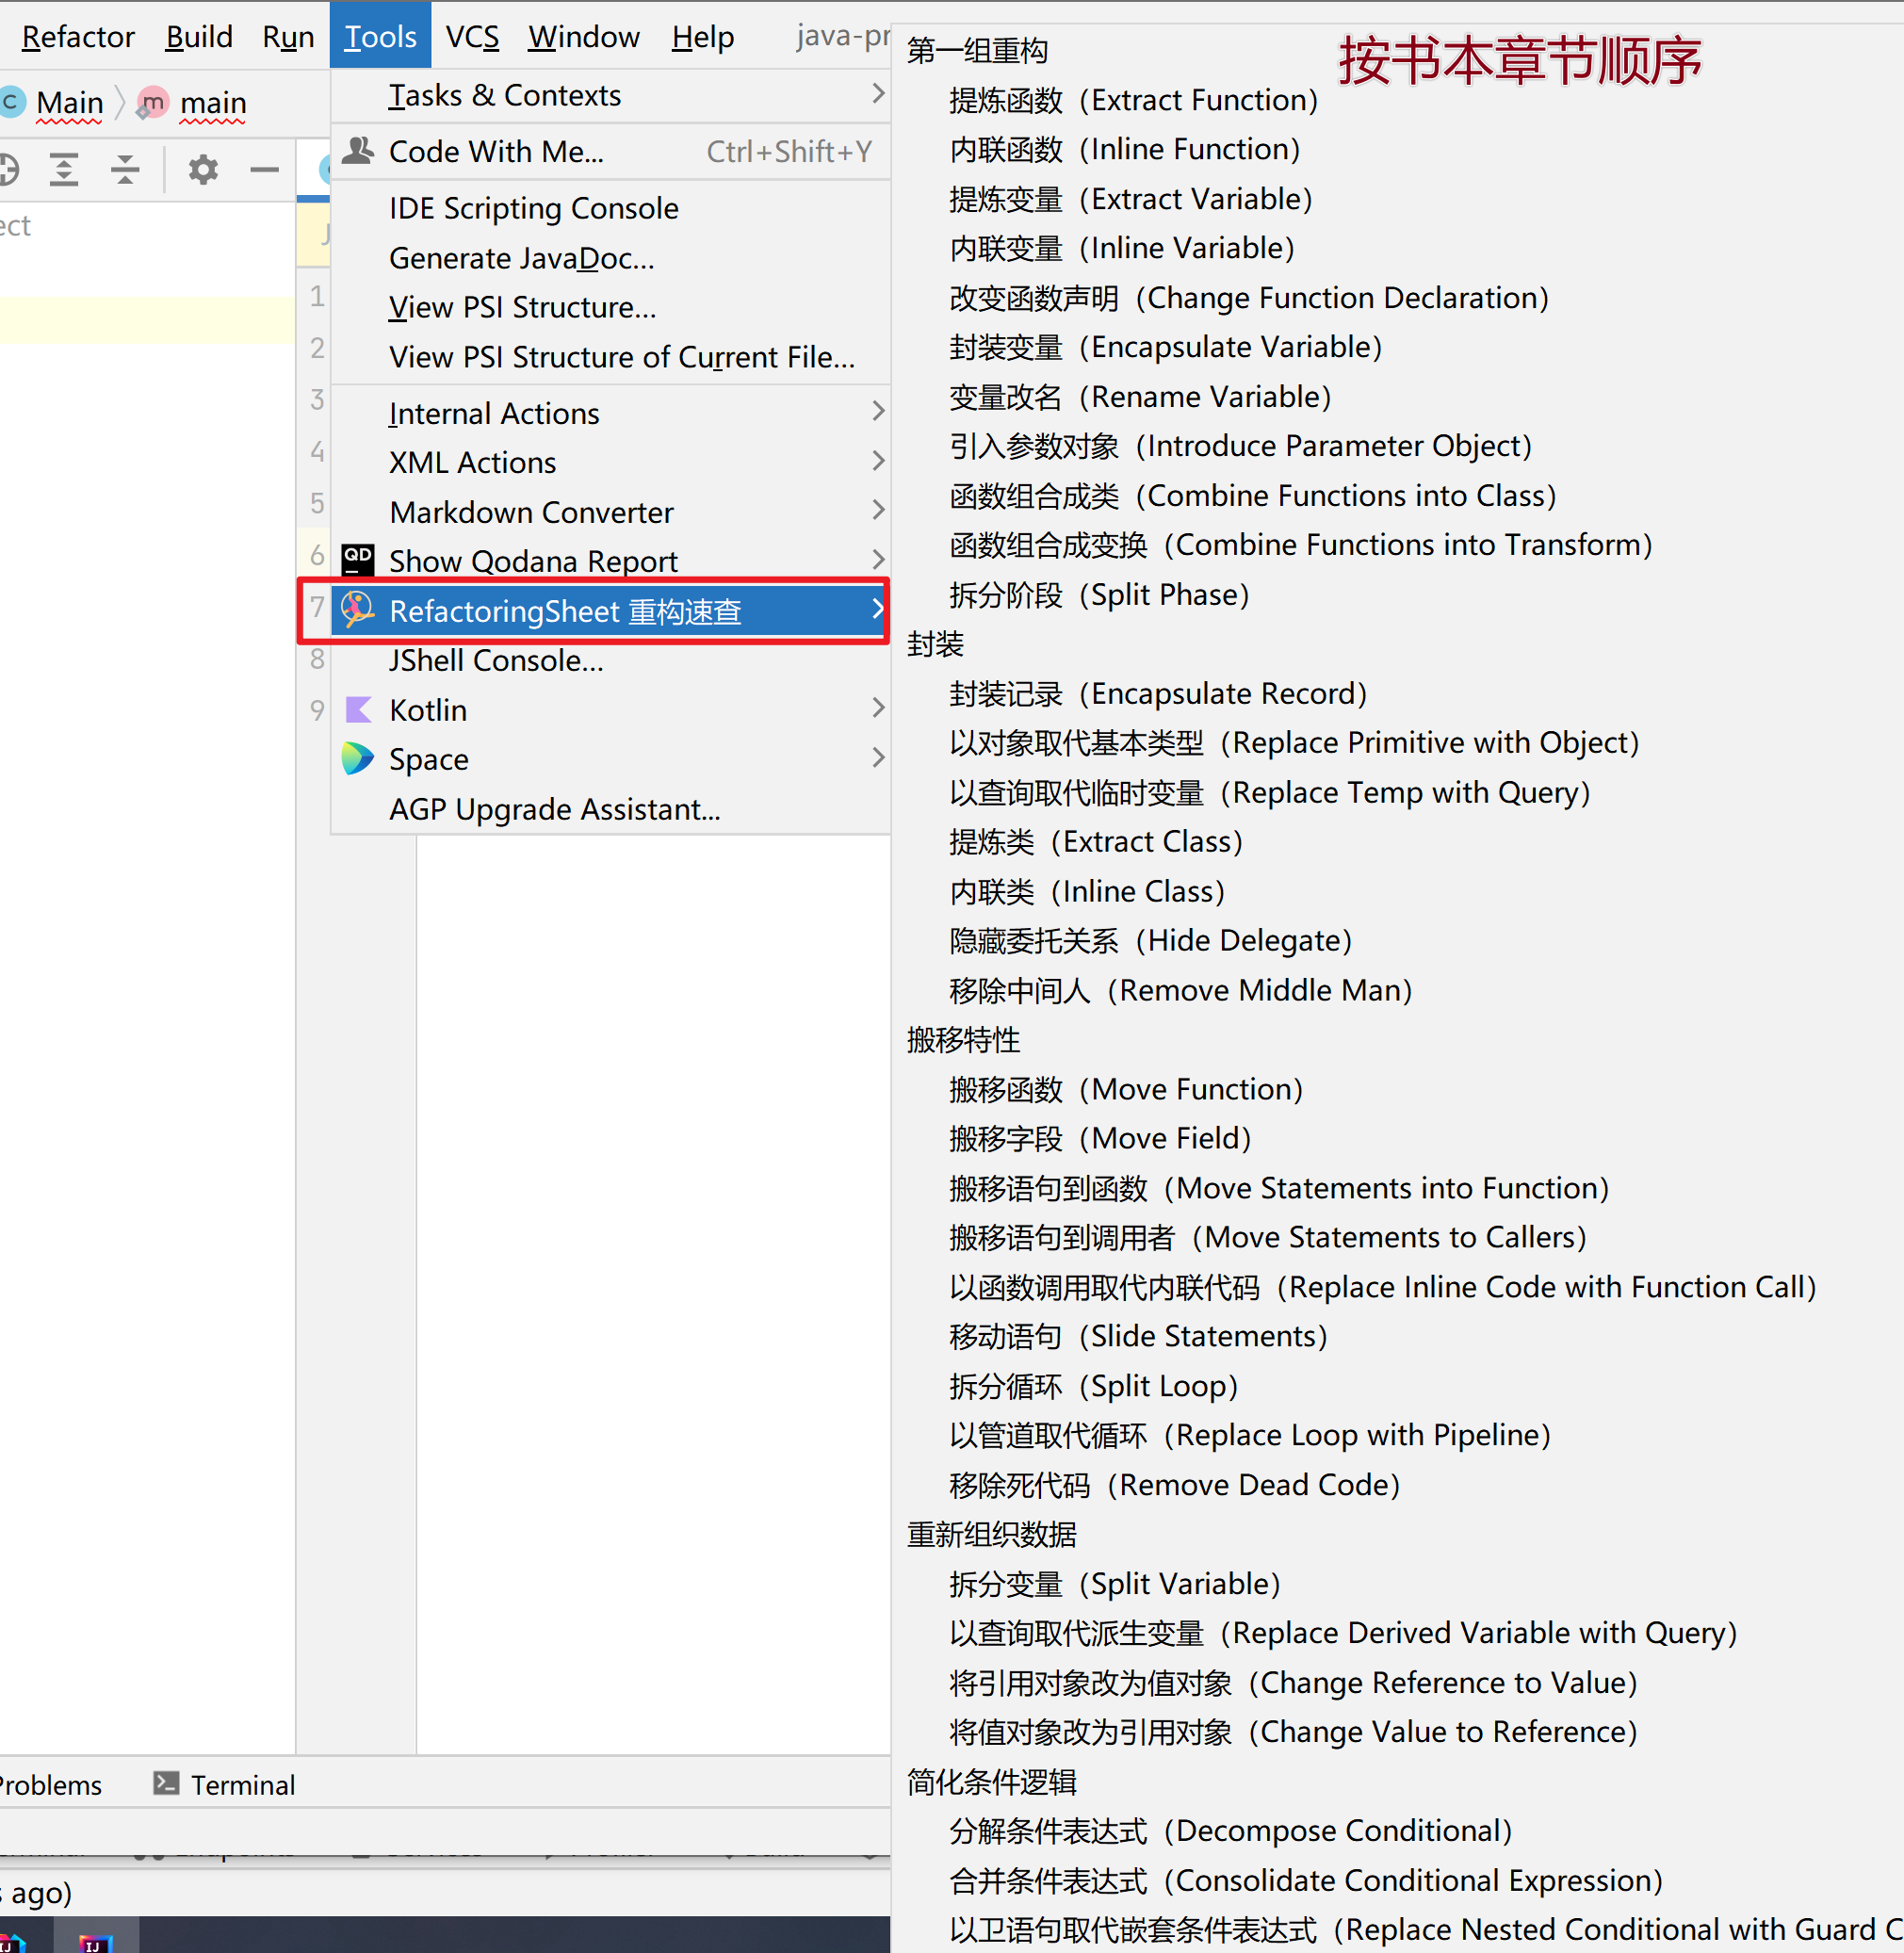The height and width of the screenshot is (1953, 1904).
Task: Hide the project panel with minus icon
Action: click(x=264, y=170)
